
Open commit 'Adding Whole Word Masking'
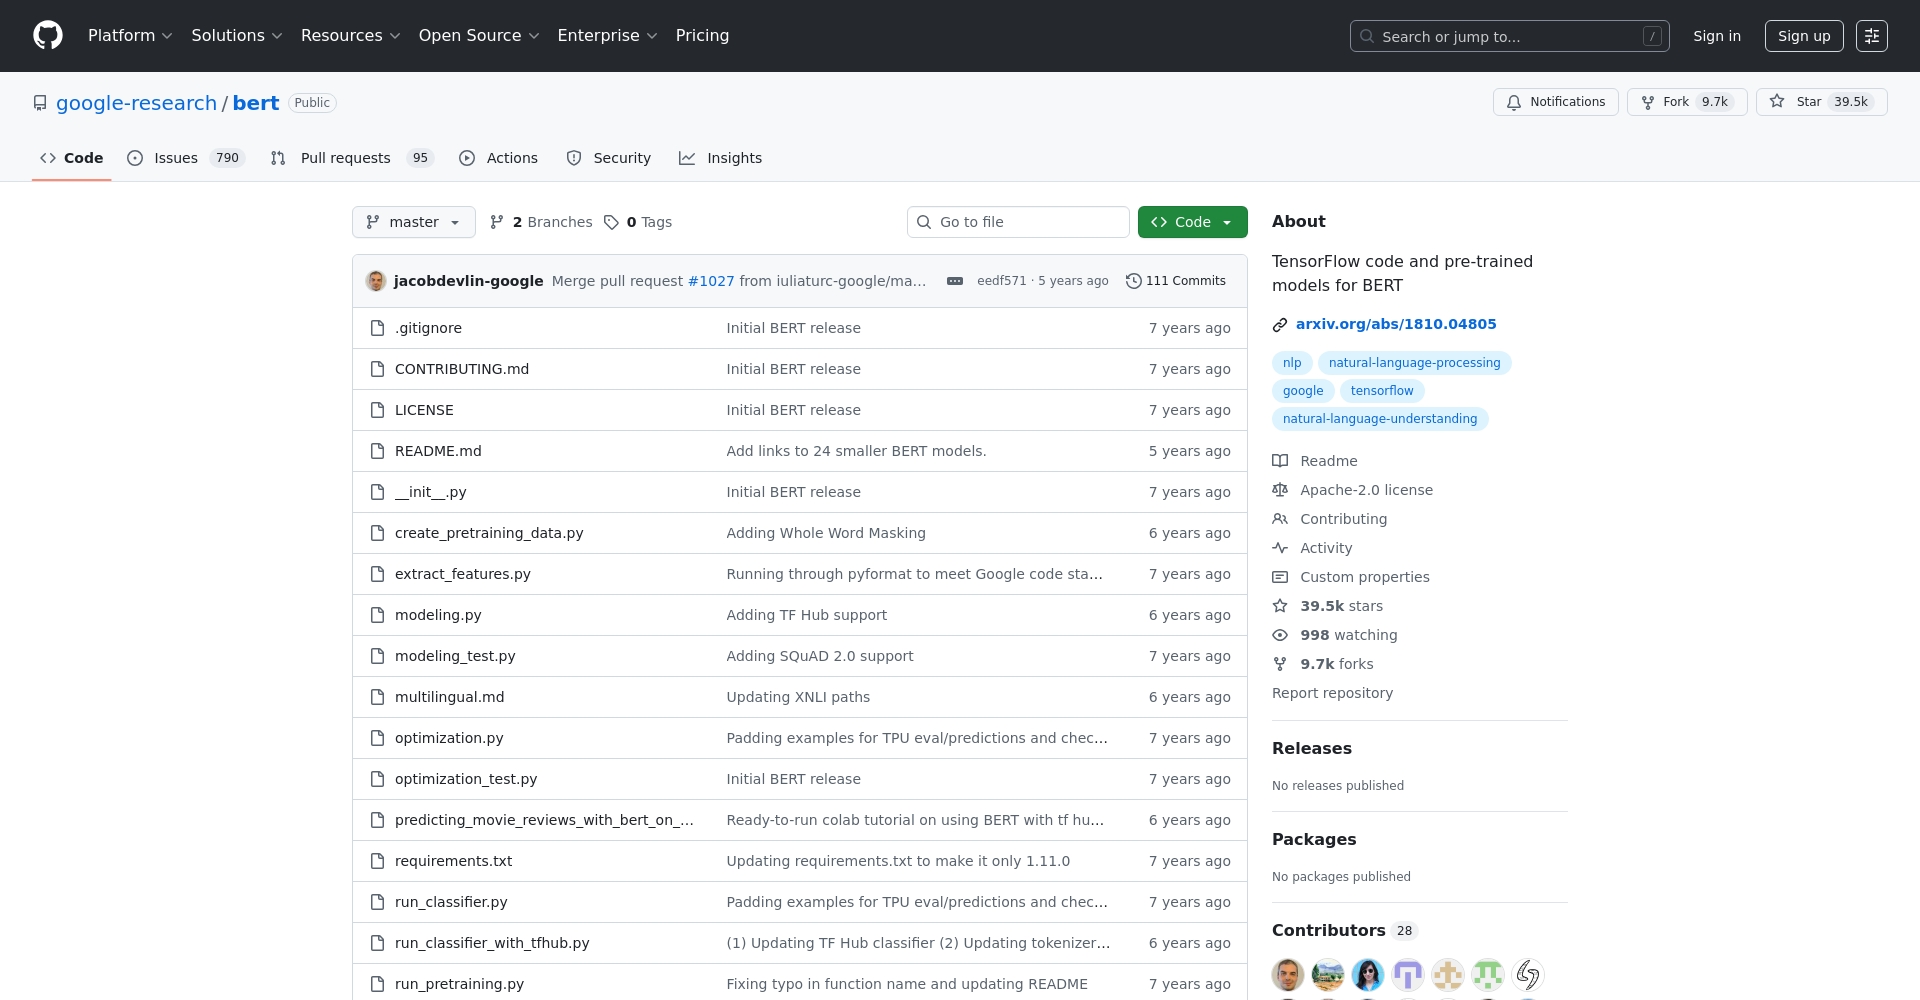click(826, 533)
